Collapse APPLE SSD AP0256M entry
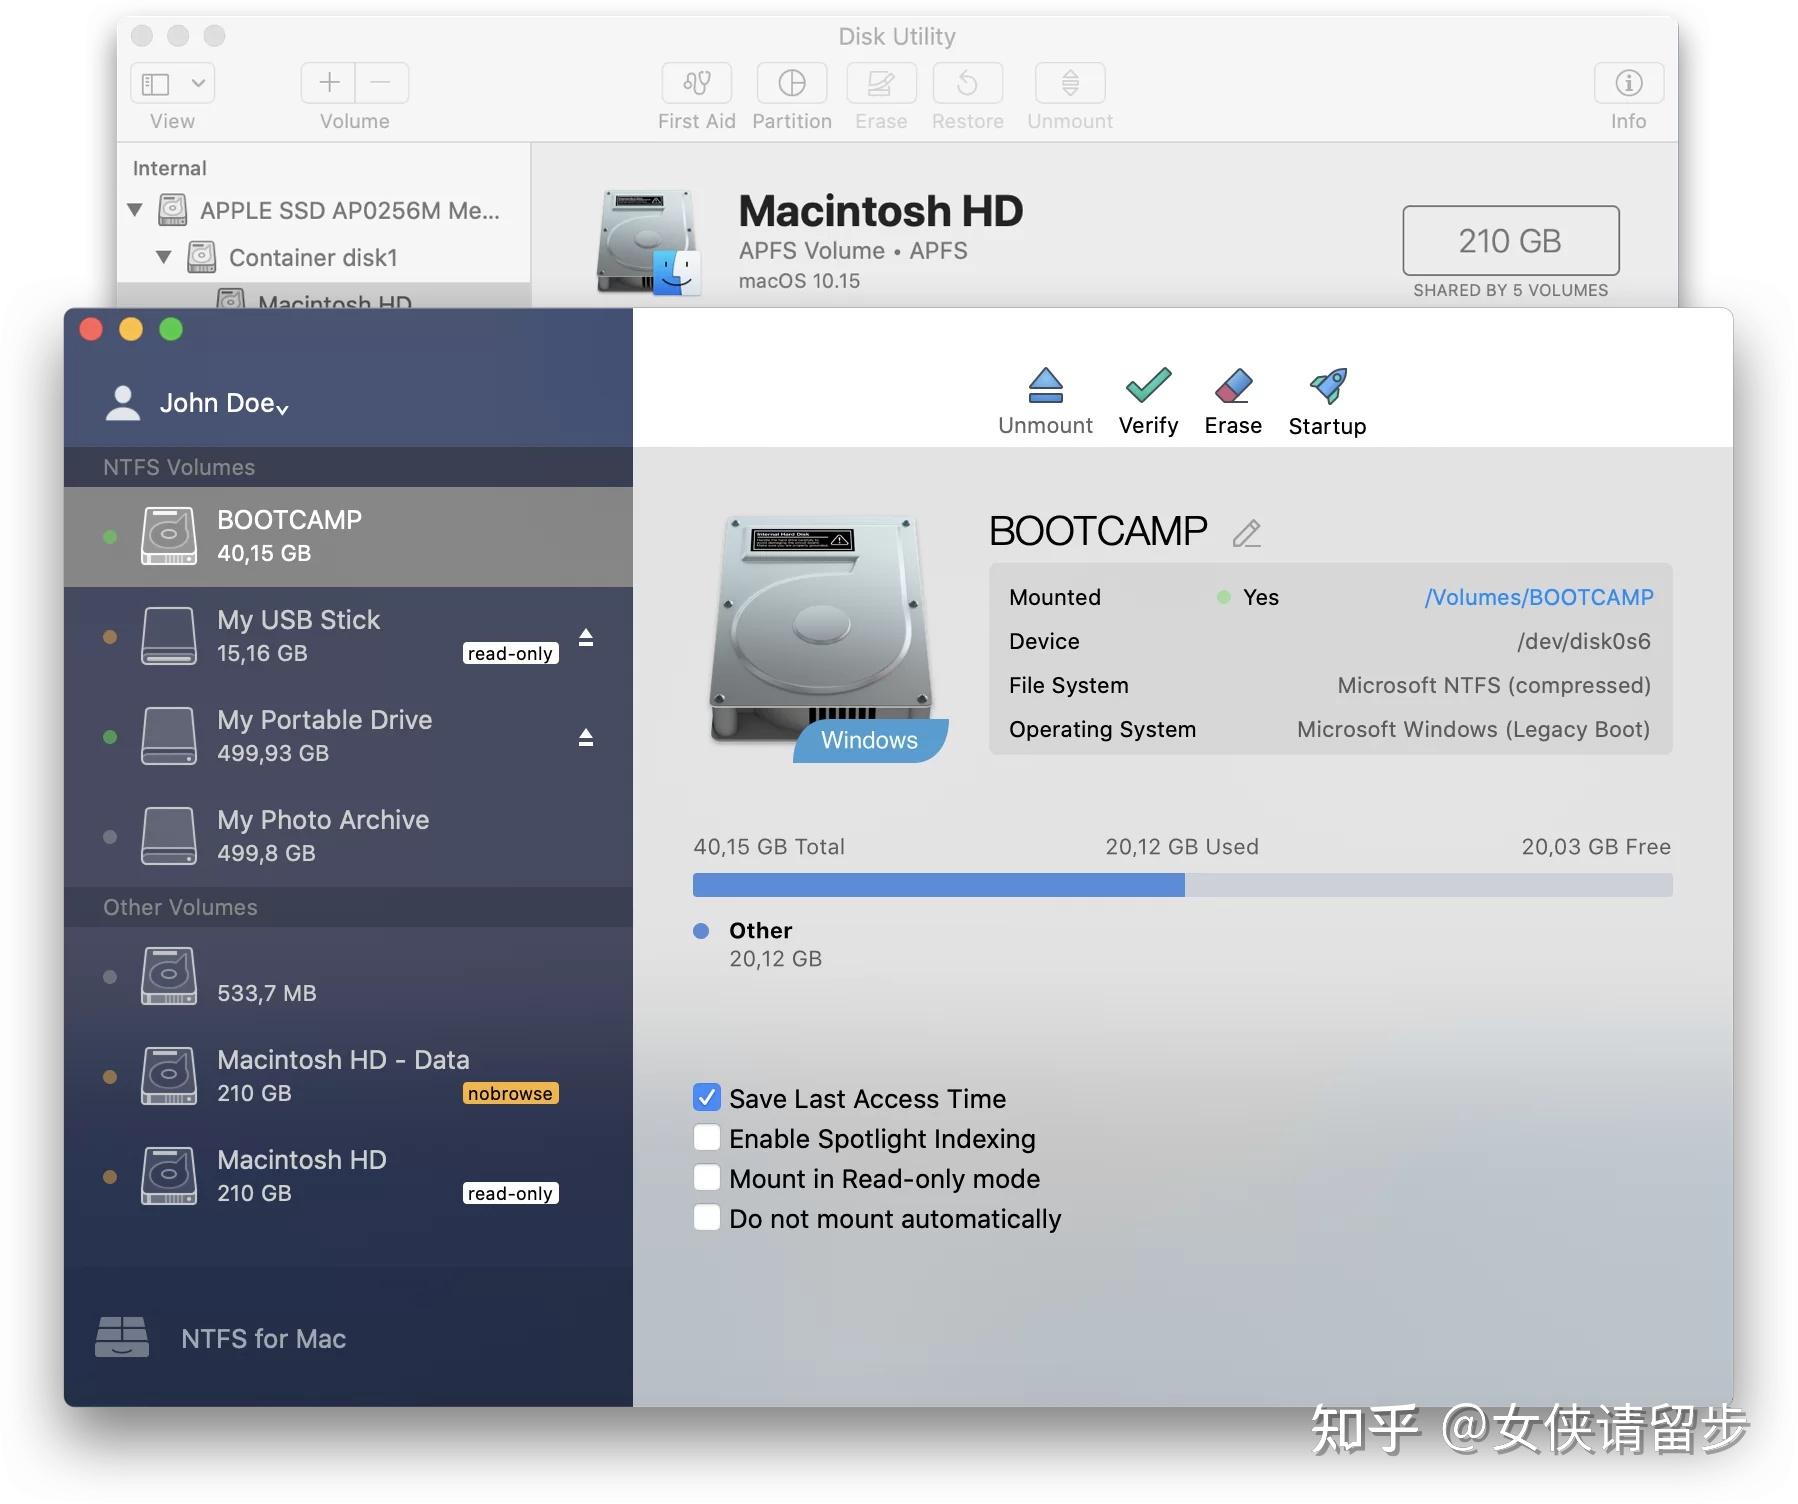Viewport: 1798px width, 1504px height. (x=135, y=210)
